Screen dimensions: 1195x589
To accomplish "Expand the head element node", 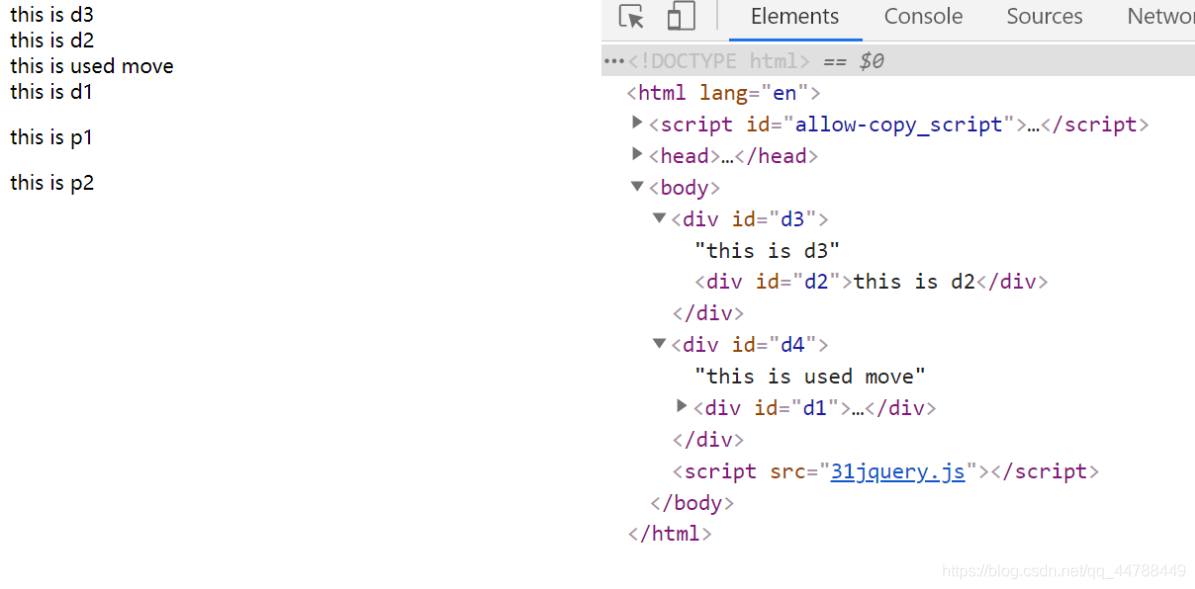I will tap(637, 155).
